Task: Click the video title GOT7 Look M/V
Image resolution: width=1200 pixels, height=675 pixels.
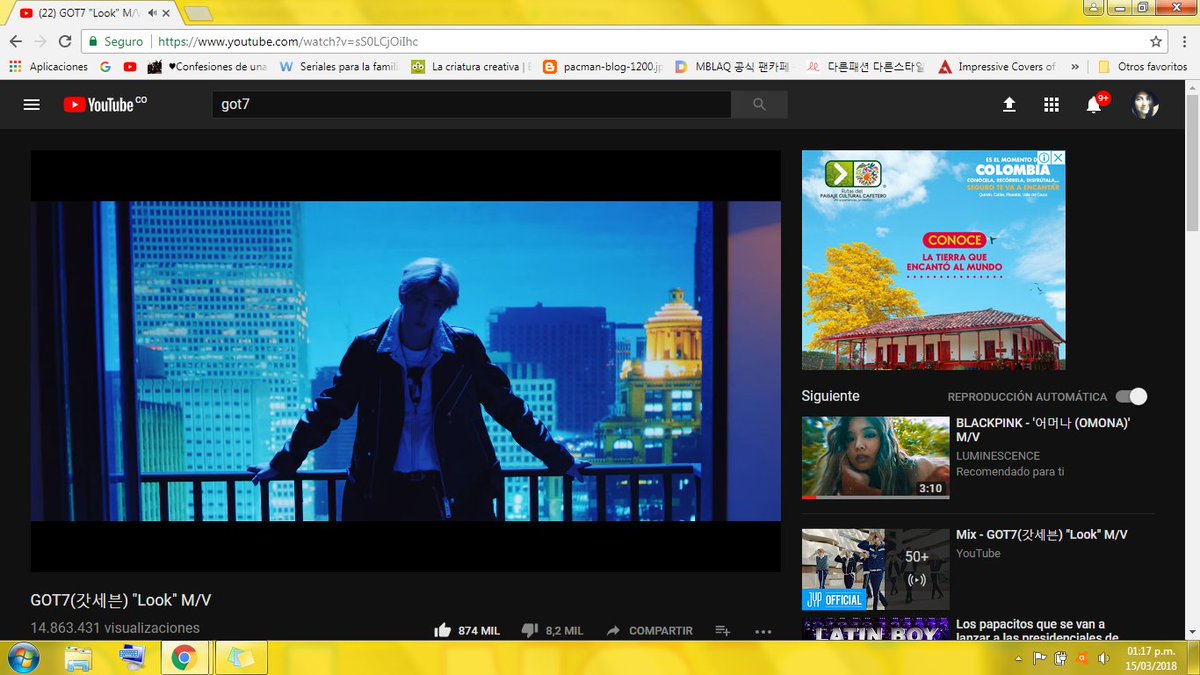Action: coord(121,600)
